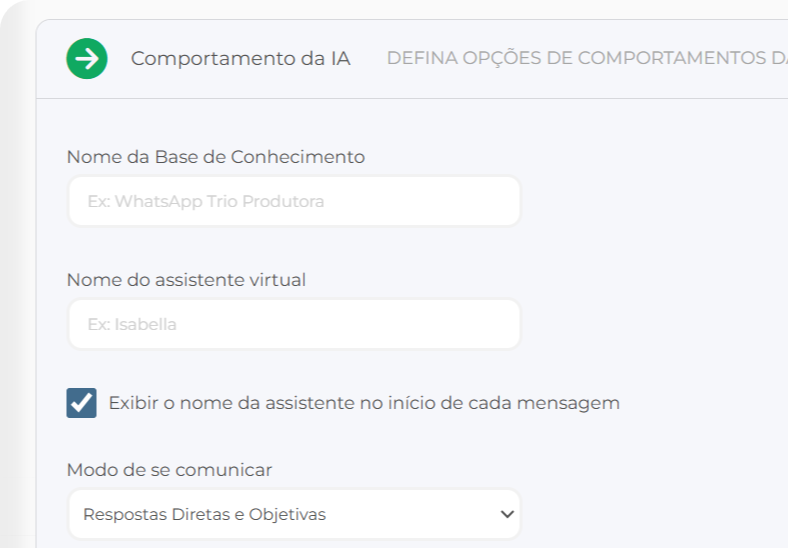
Task: Click the checkbox label about início de cada mensagem
Action: pos(364,403)
